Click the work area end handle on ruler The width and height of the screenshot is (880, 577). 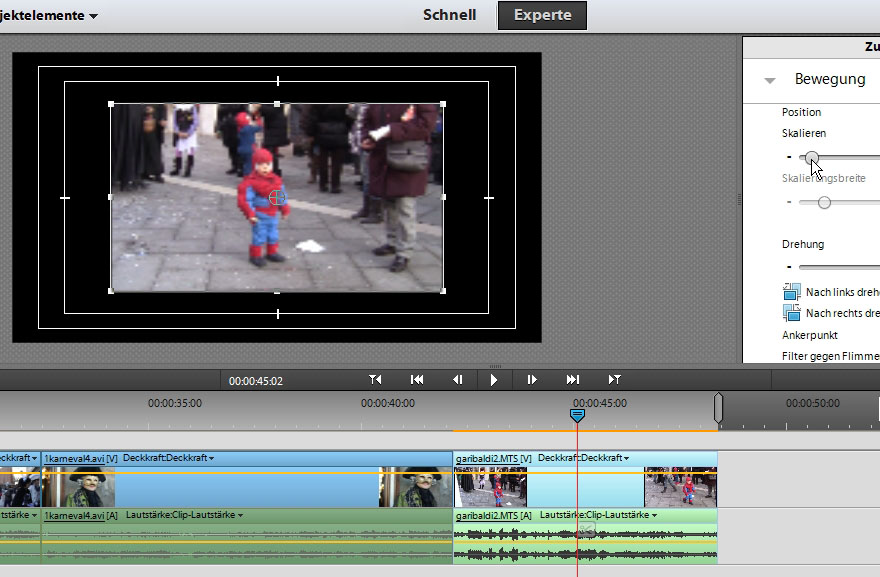click(x=718, y=408)
